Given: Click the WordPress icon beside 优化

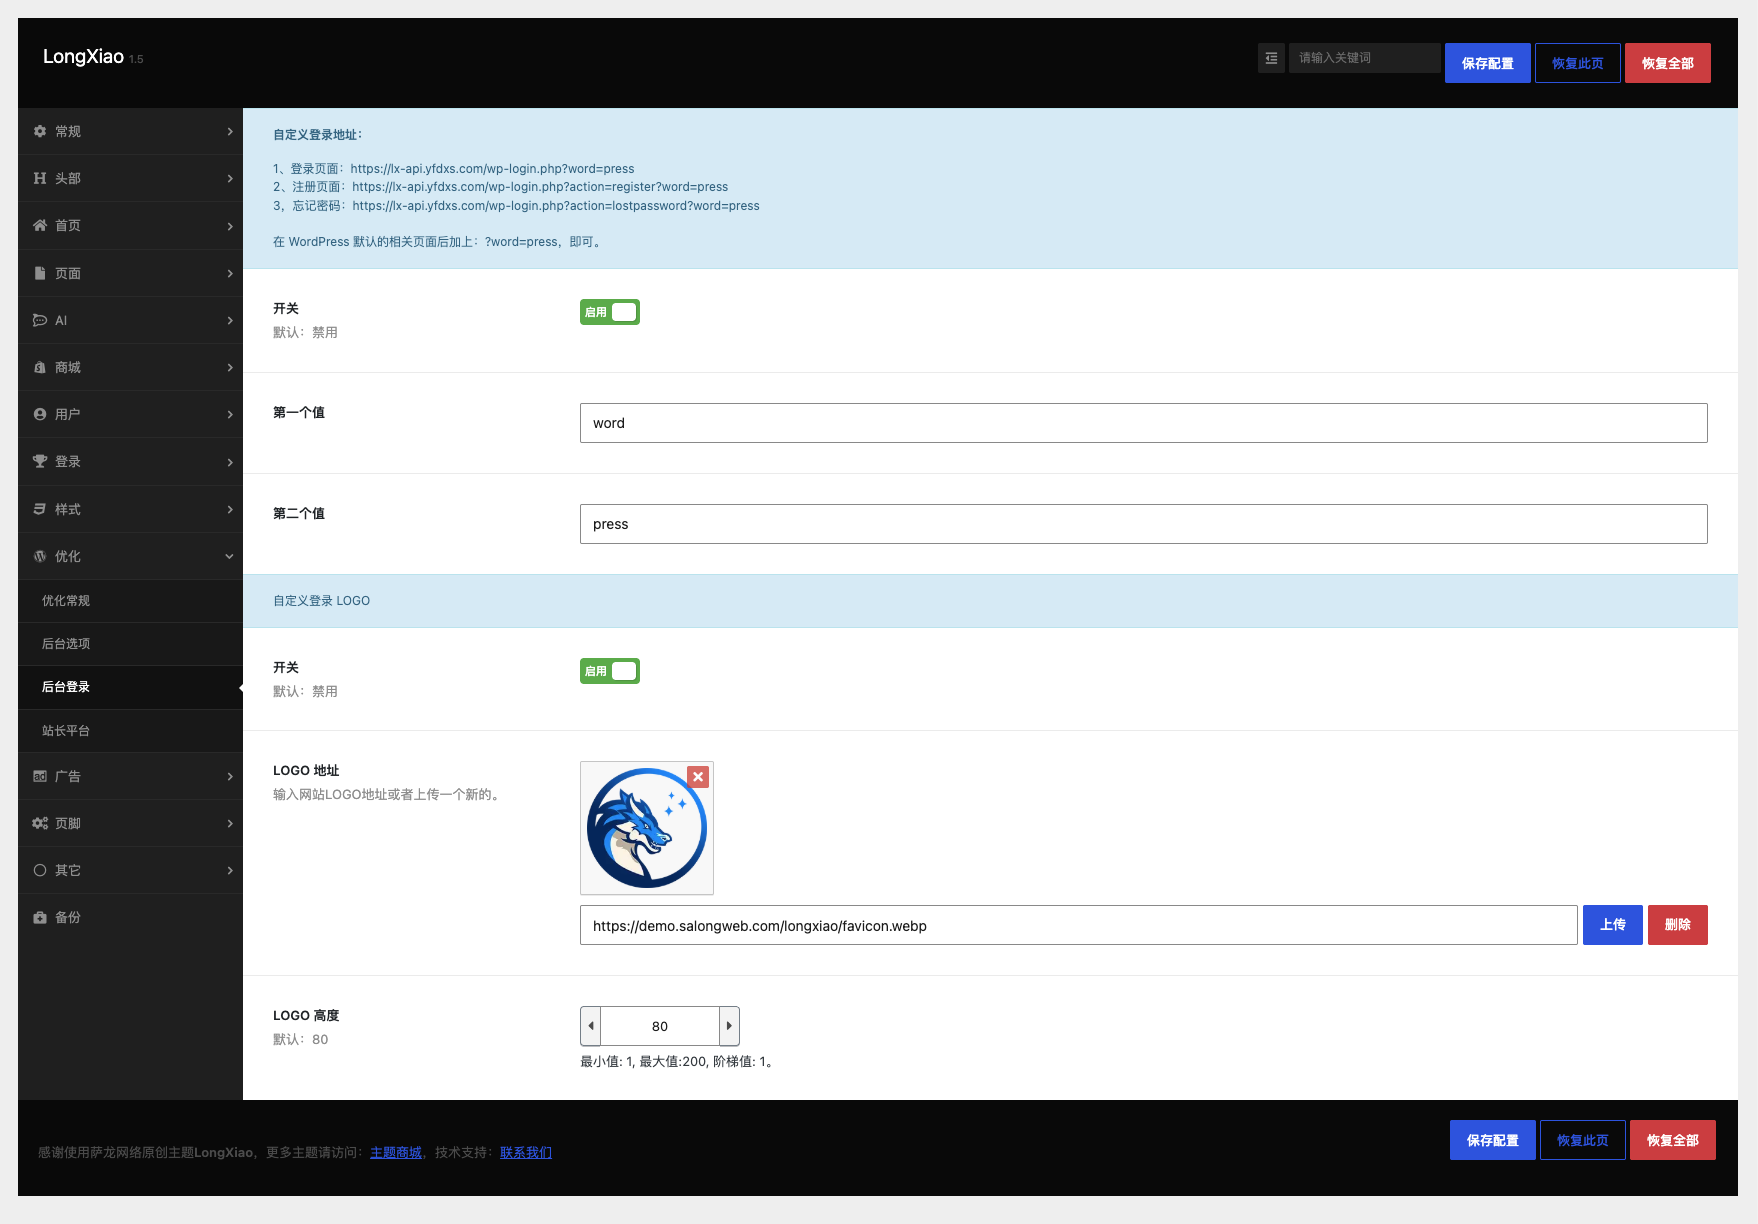Looking at the screenshot, I should click(x=40, y=556).
